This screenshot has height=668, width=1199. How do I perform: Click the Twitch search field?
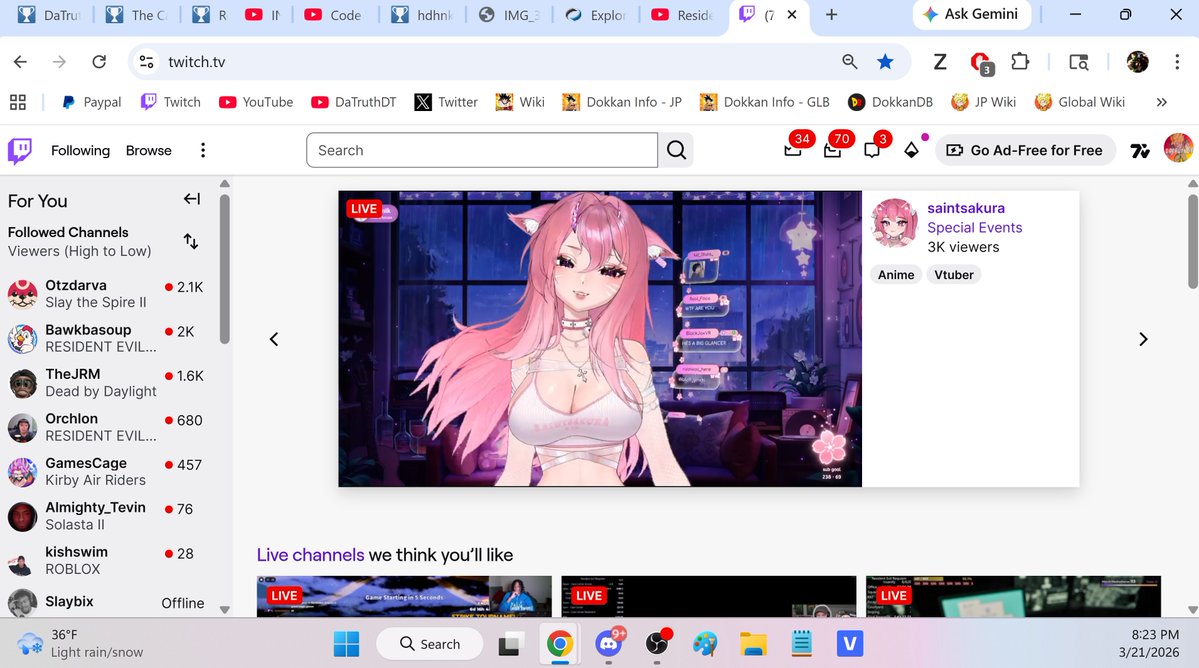tap(482, 151)
